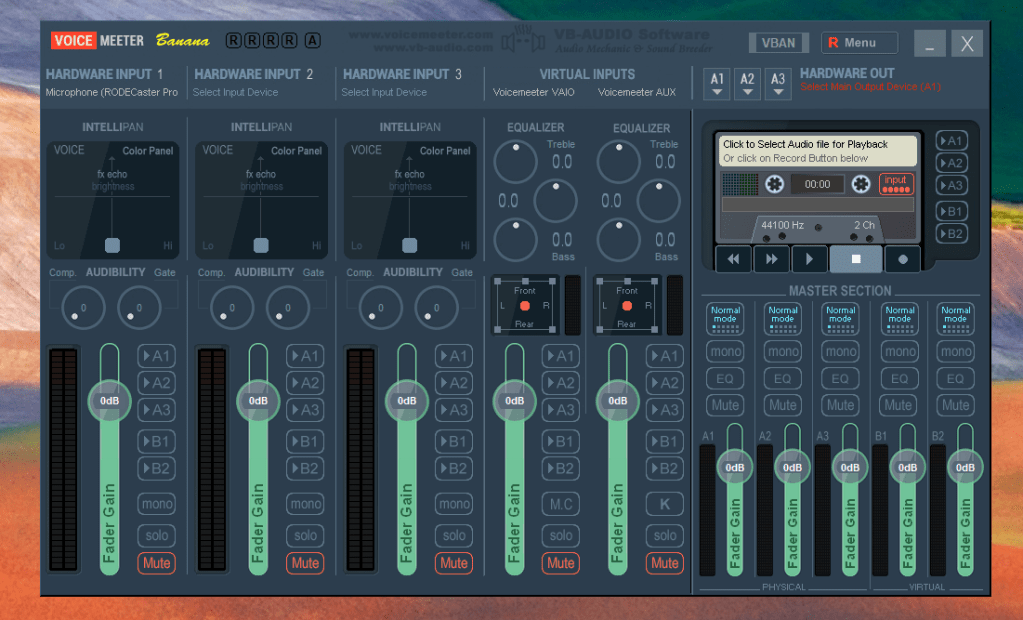
Task: Toggle EQ on the A2 master bus
Action: point(782,378)
